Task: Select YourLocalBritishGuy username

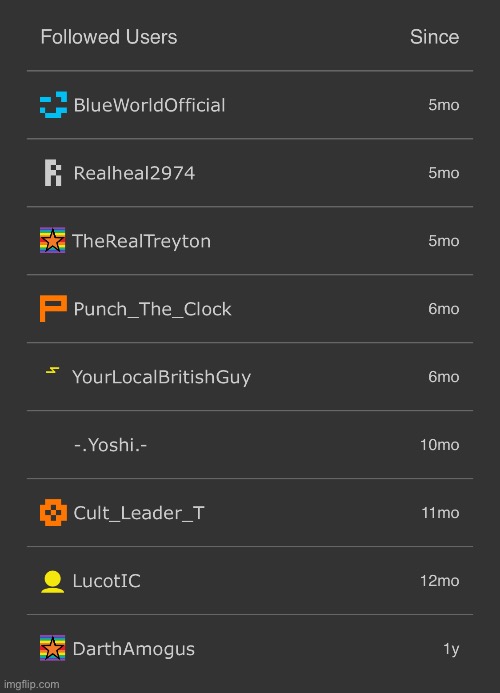Action: coord(161,377)
